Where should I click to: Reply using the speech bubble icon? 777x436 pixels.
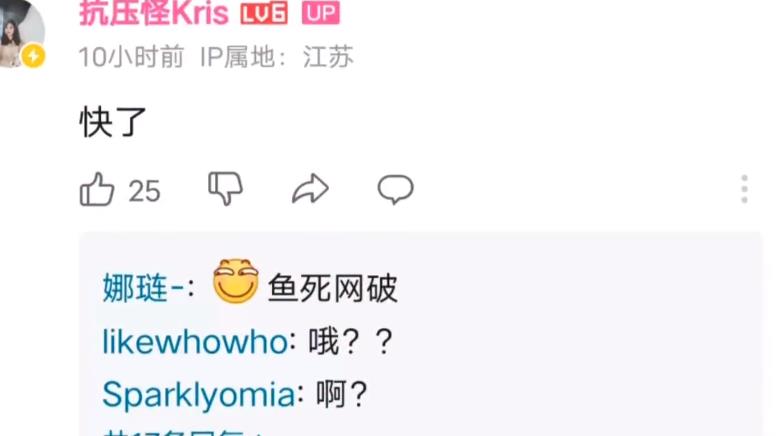(x=395, y=189)
